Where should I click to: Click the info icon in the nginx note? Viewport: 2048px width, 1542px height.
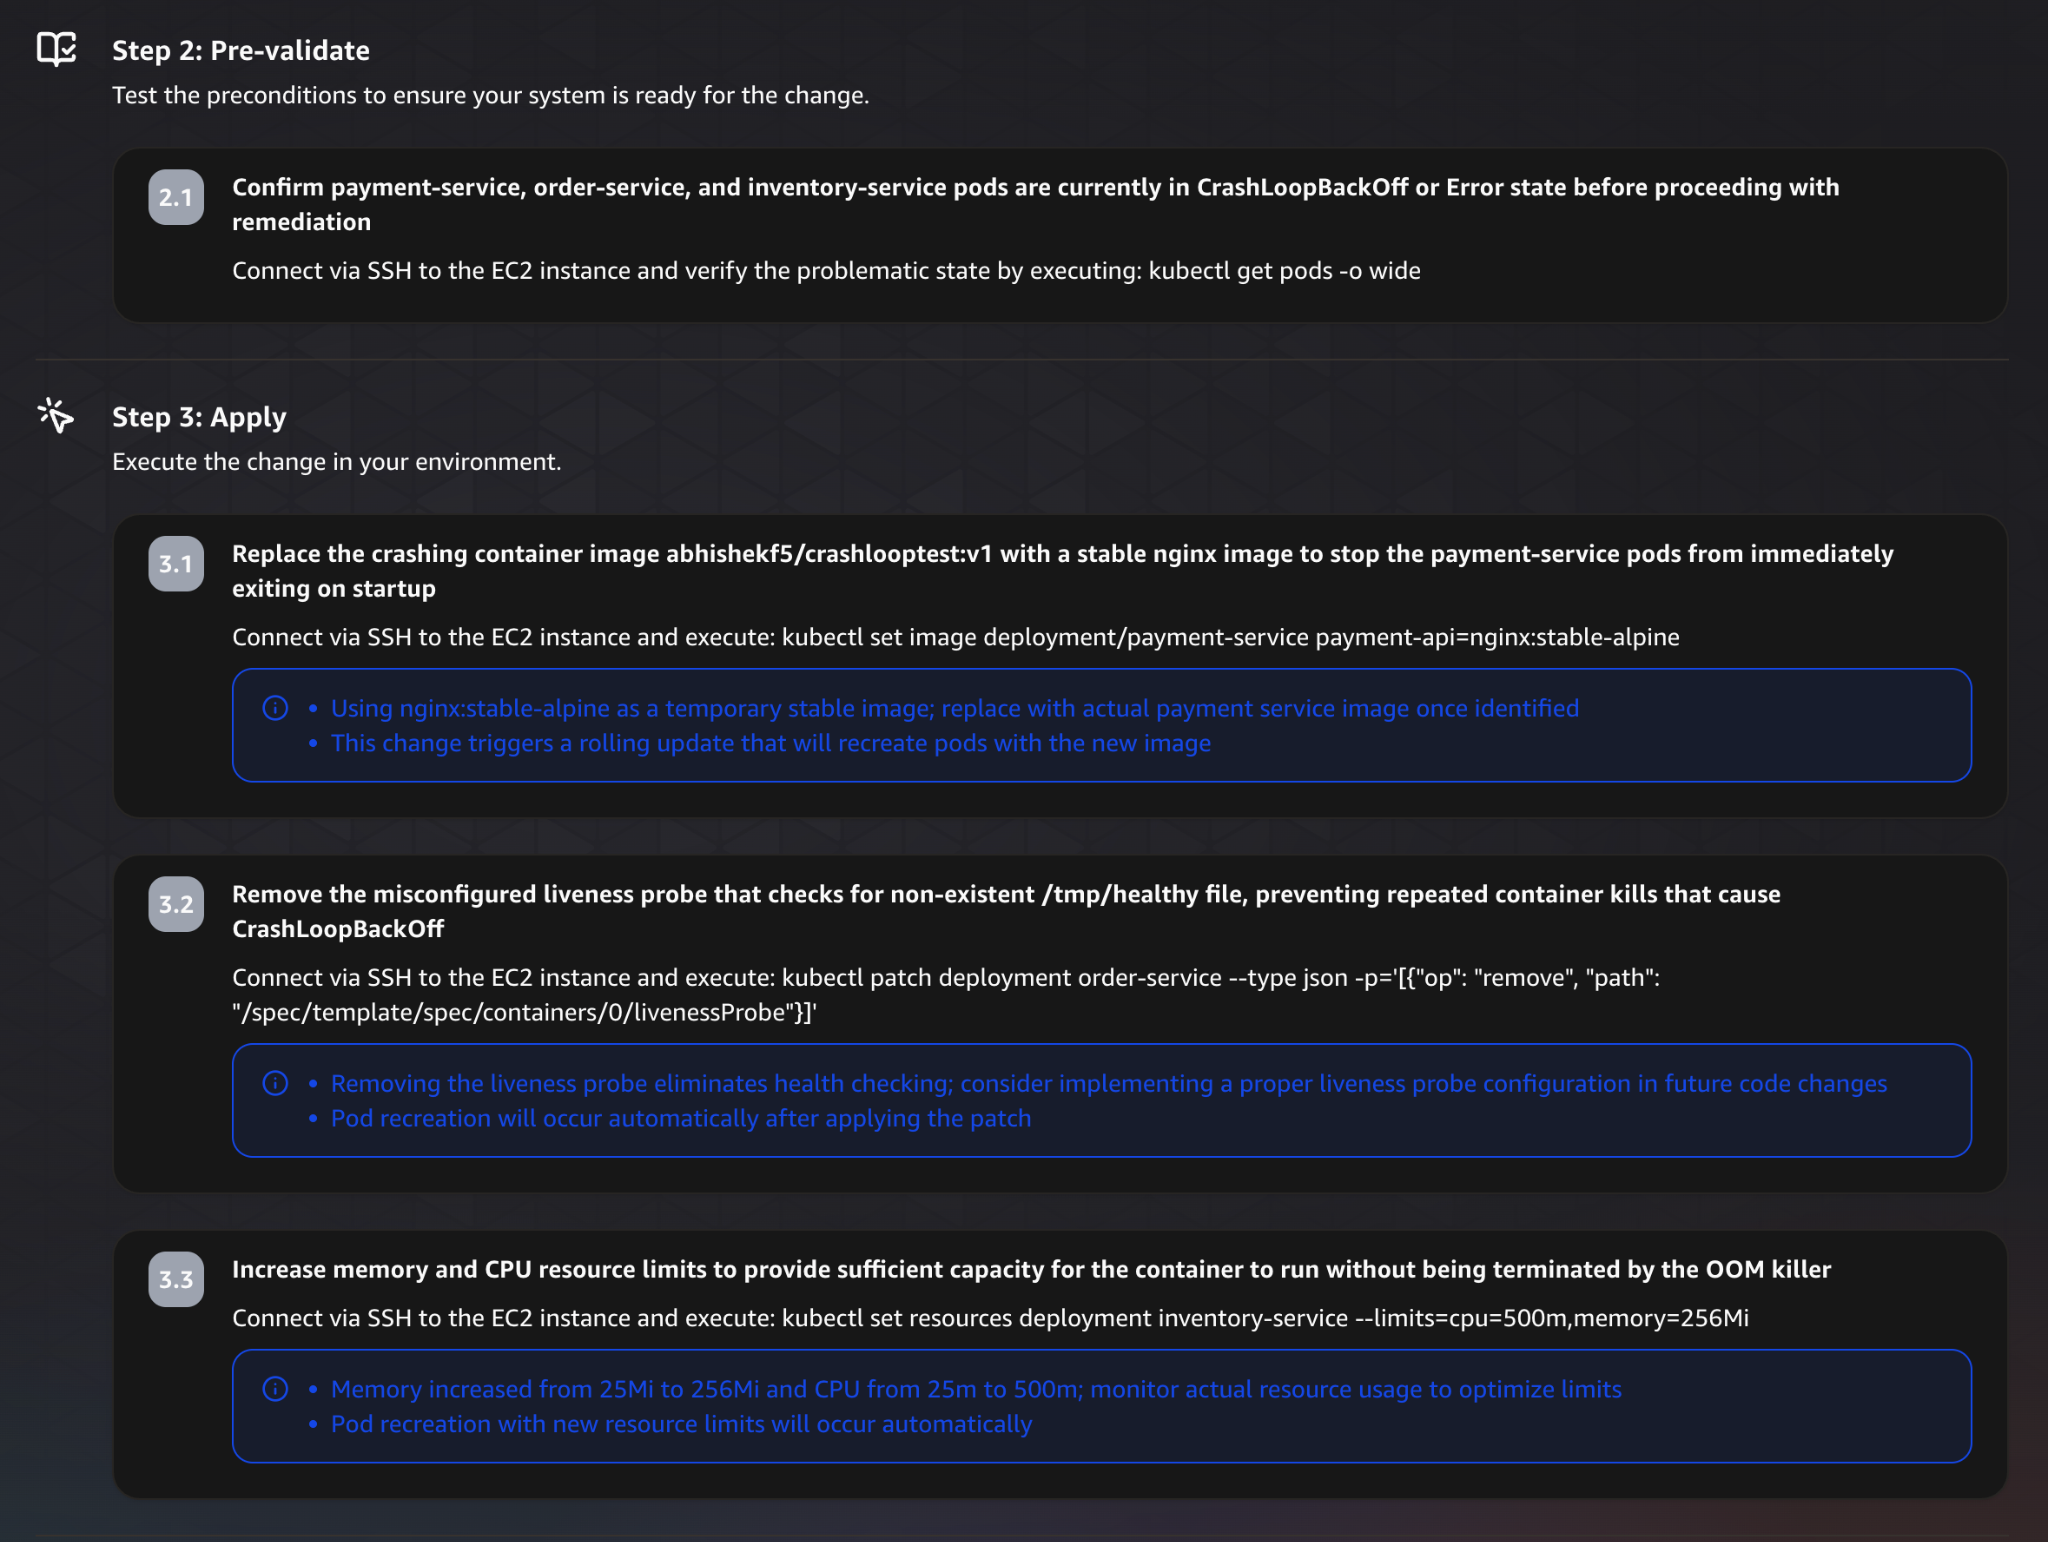(x=275, y=708)
